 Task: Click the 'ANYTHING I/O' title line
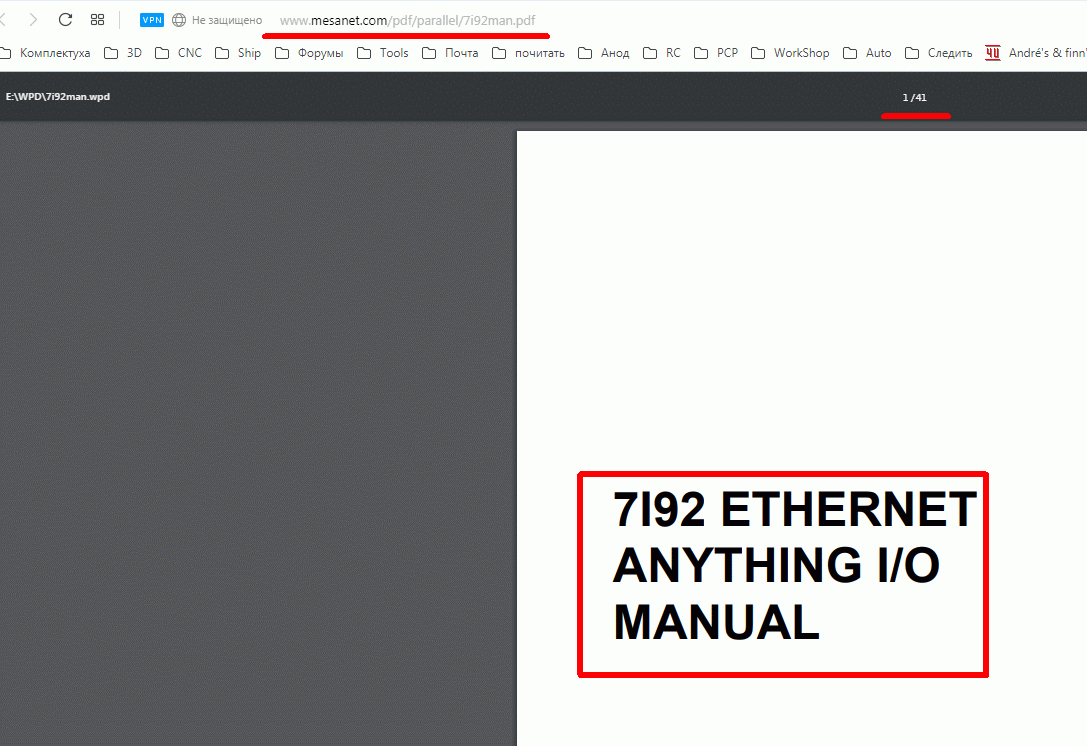click(776, 565)
